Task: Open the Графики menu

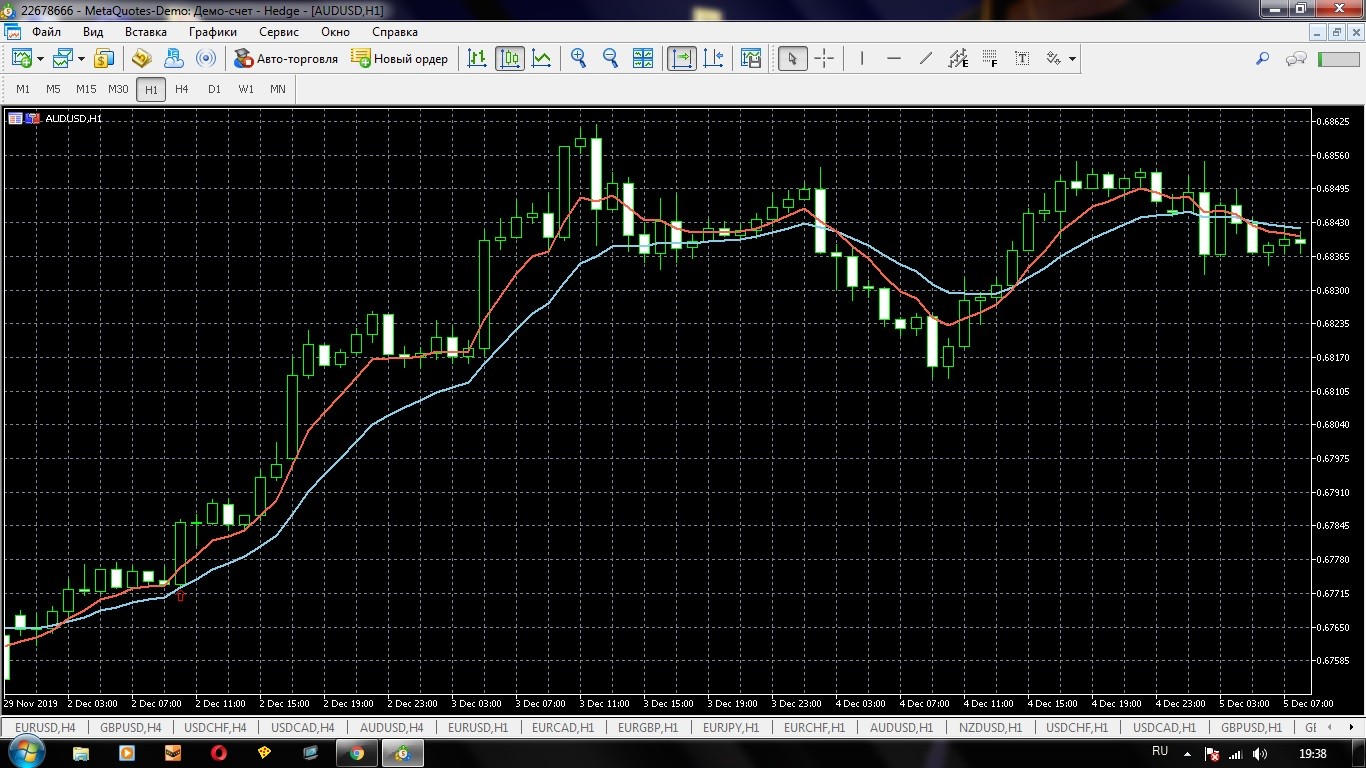Action: coord(212,32)
